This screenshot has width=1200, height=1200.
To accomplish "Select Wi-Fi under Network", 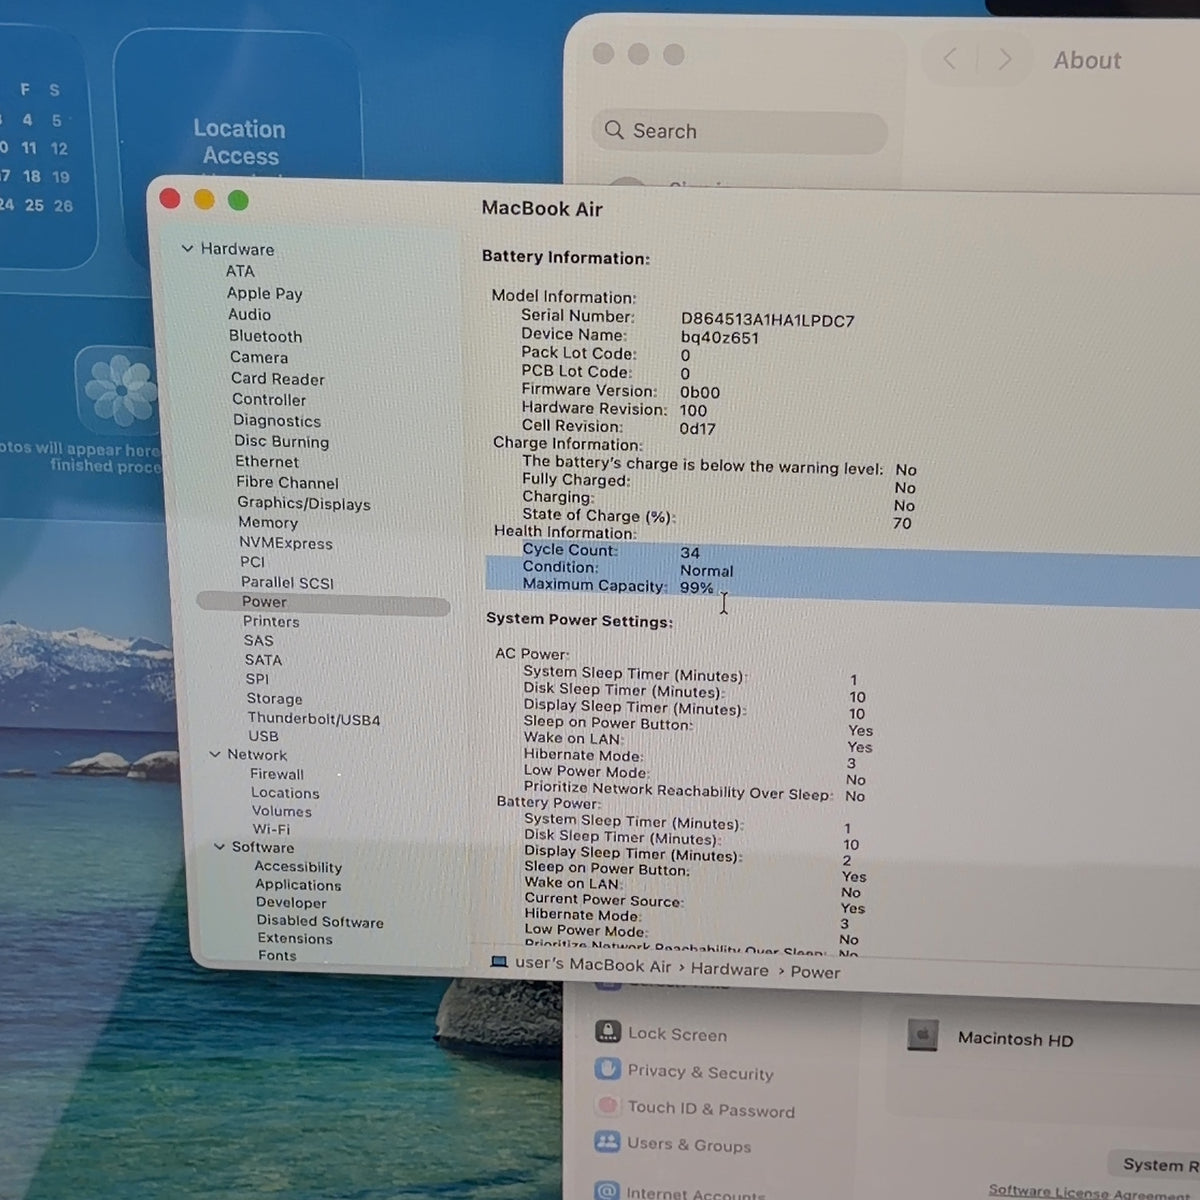I will pyautogui.click(x=271, y=829).
